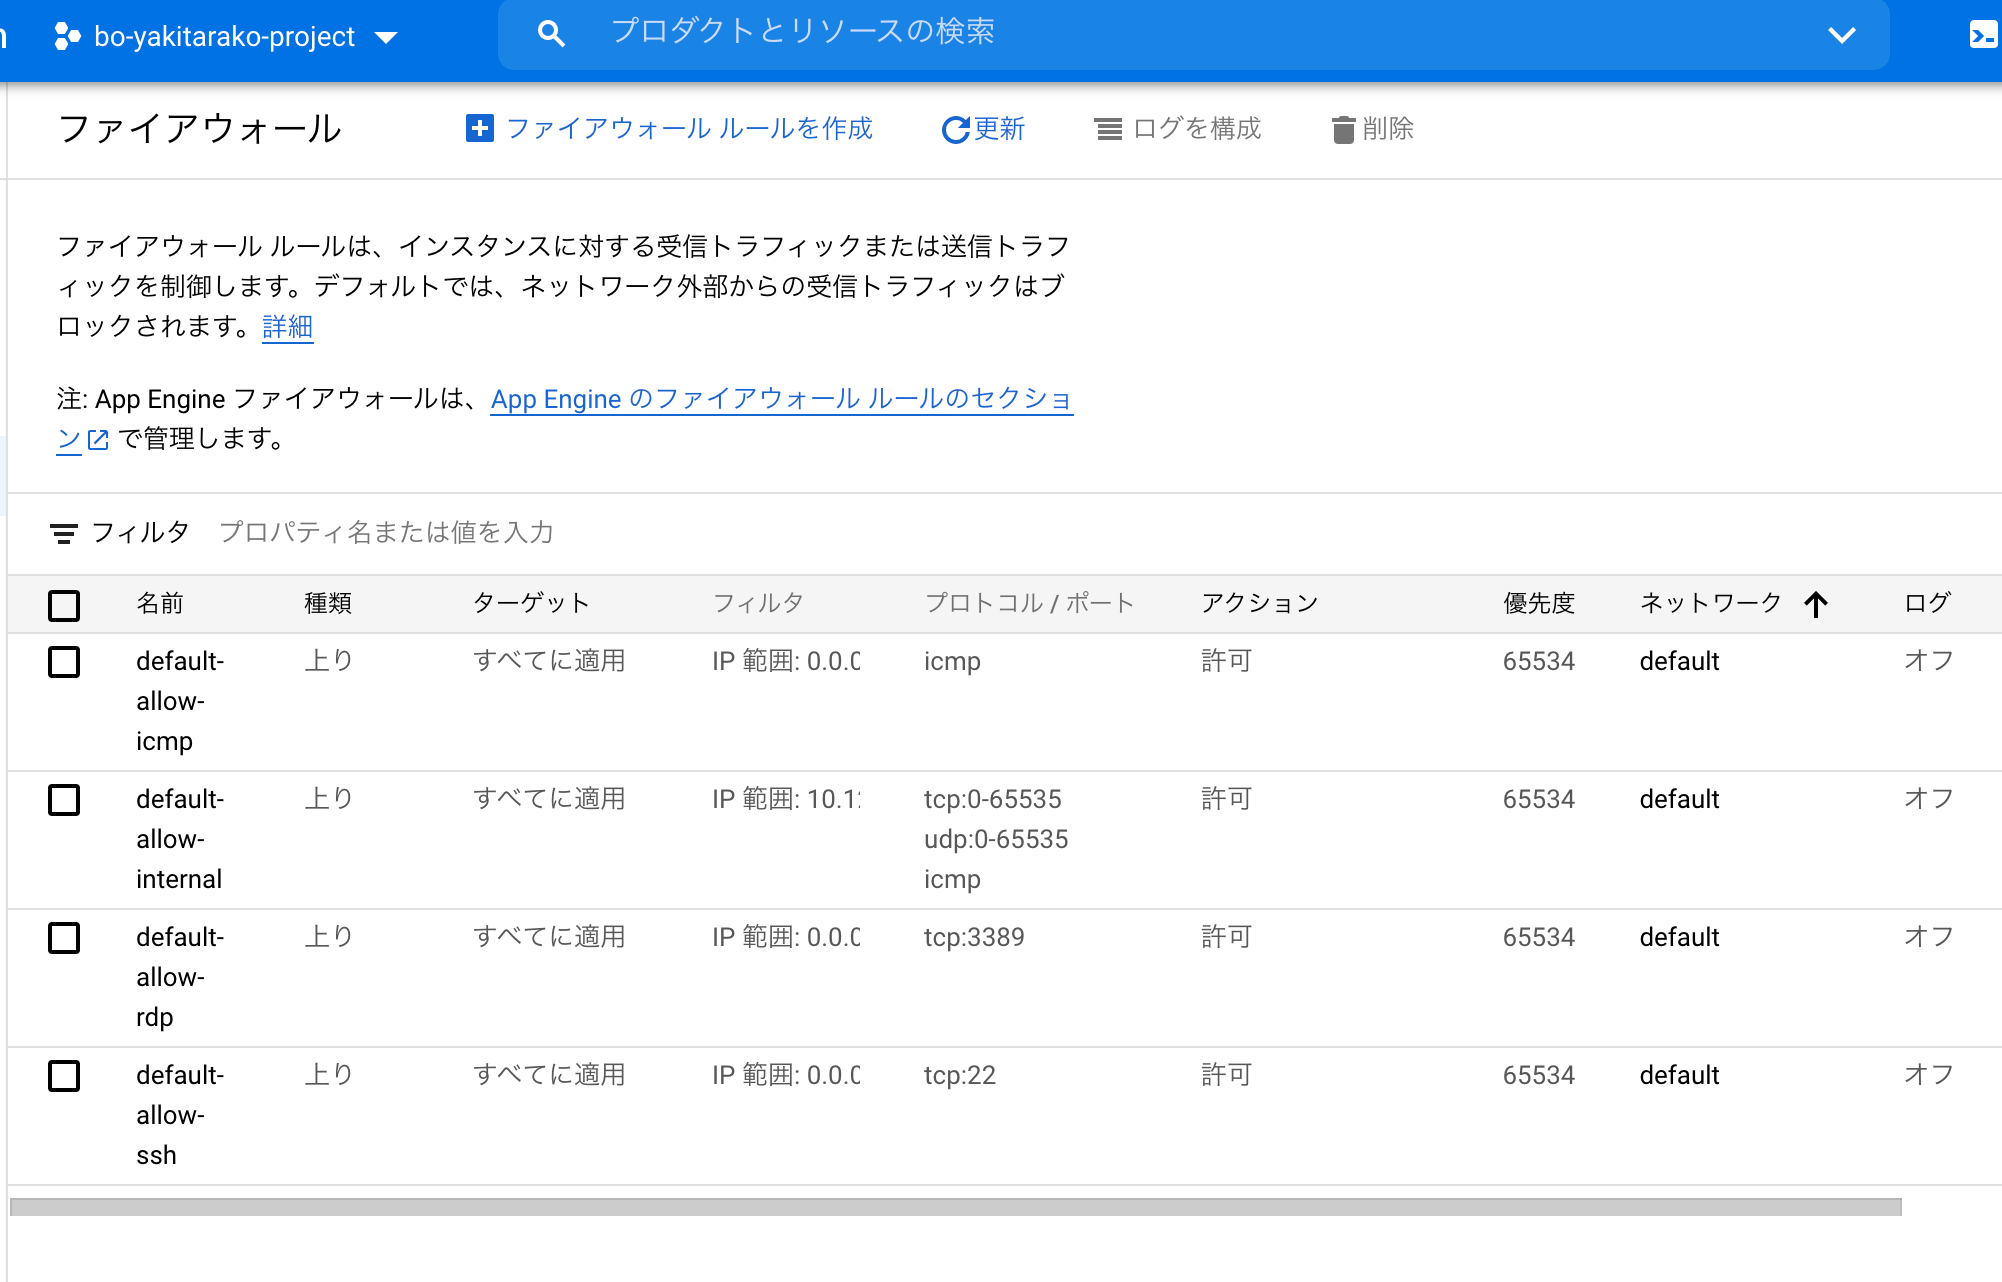Expand the search options chevron in blue bar
Viewport: 2002px width, 1282px height.
1841,36
